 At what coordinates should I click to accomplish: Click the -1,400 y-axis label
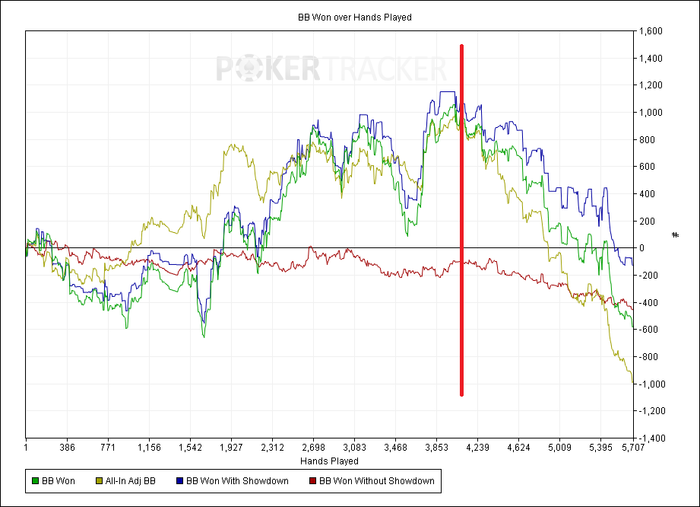pyautogui.click(x=650, y=438)
